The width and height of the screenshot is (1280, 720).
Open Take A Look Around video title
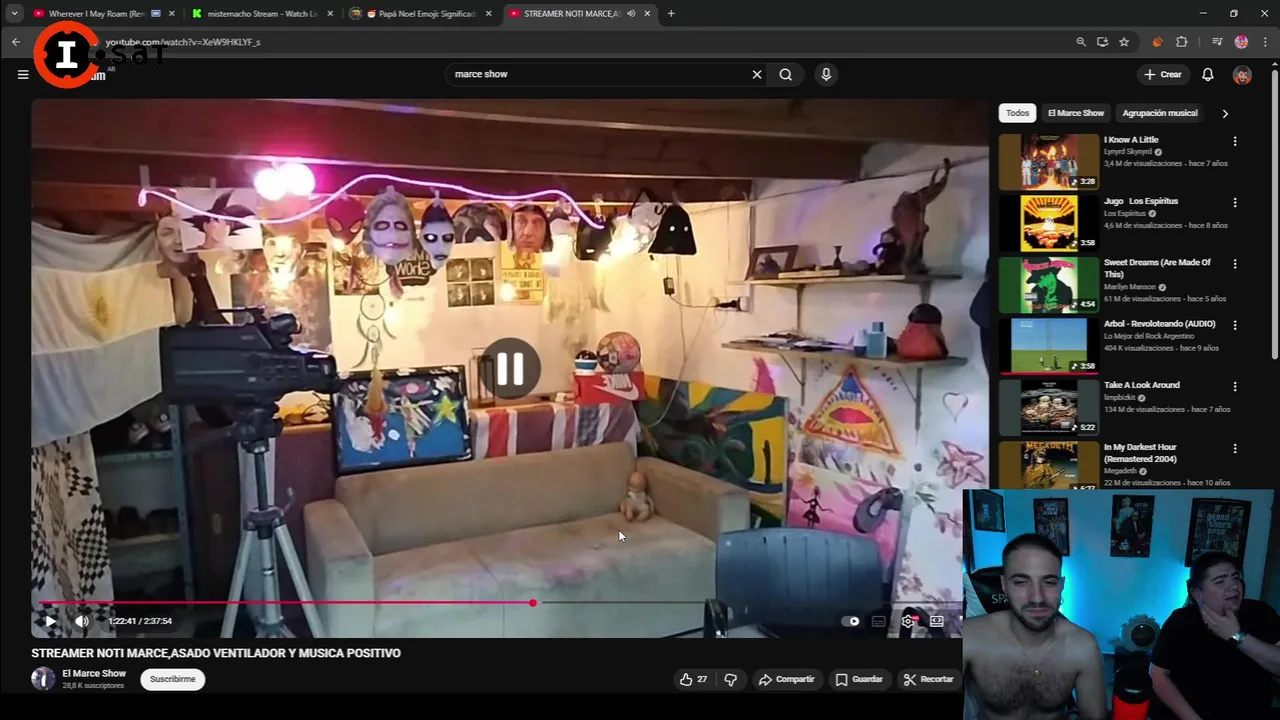pos(1141,385)
